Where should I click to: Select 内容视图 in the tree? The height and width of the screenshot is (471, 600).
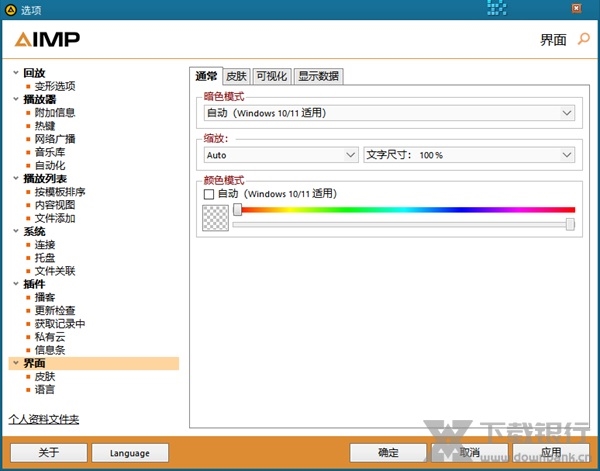click(55, 205)
